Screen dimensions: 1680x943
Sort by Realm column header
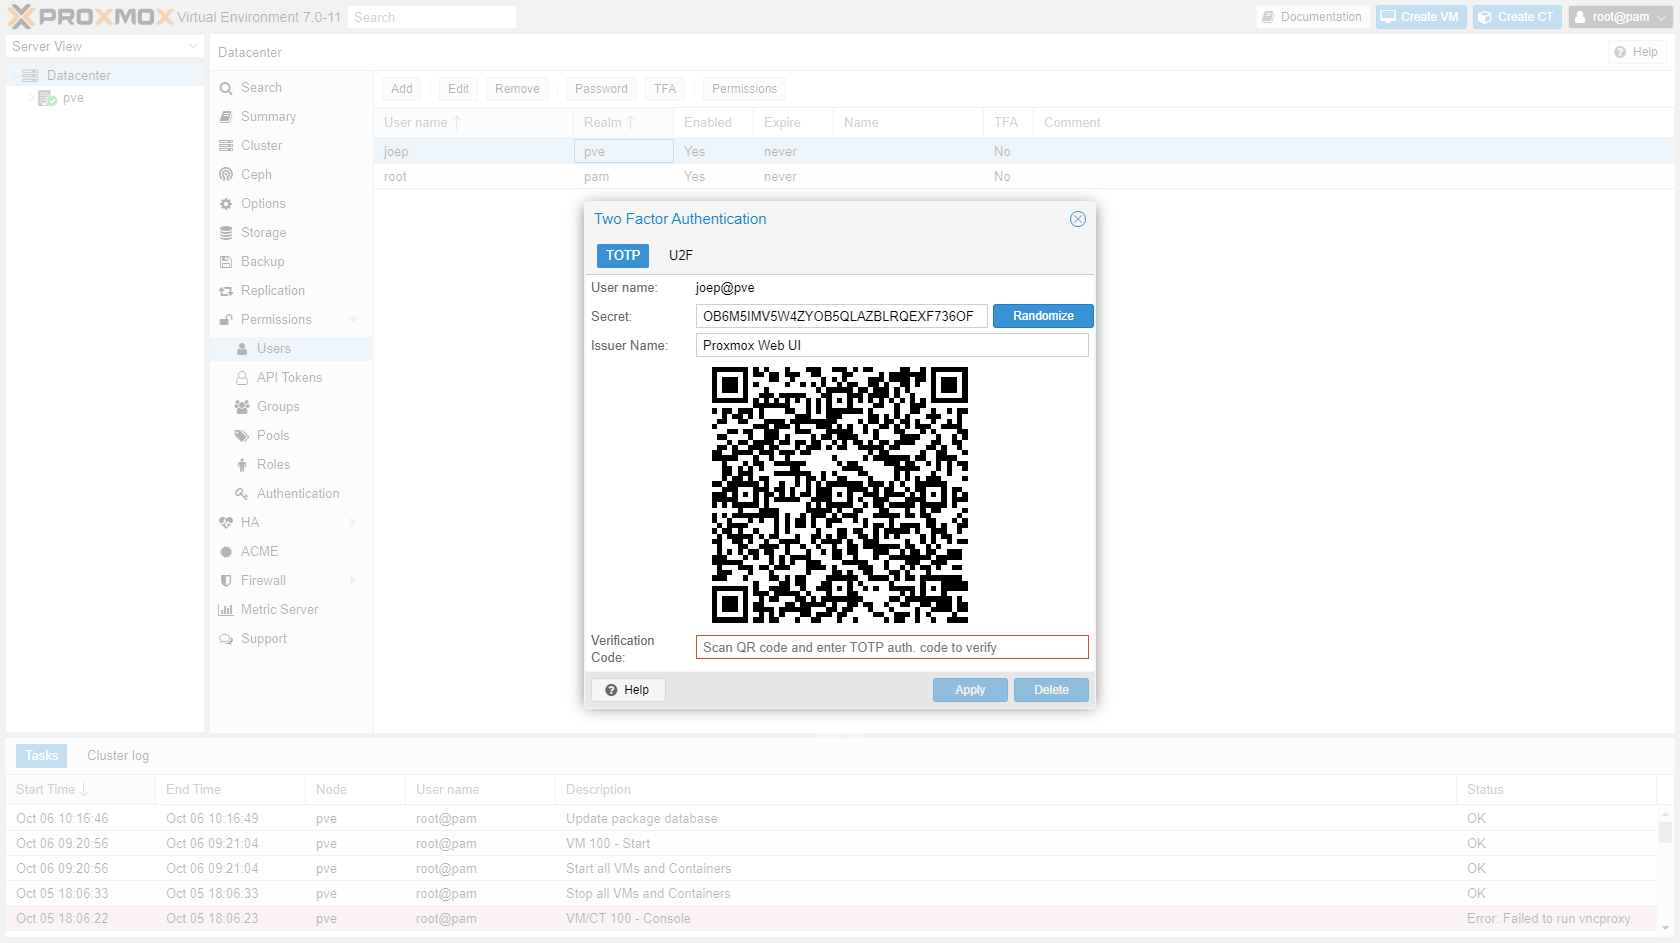623,123
